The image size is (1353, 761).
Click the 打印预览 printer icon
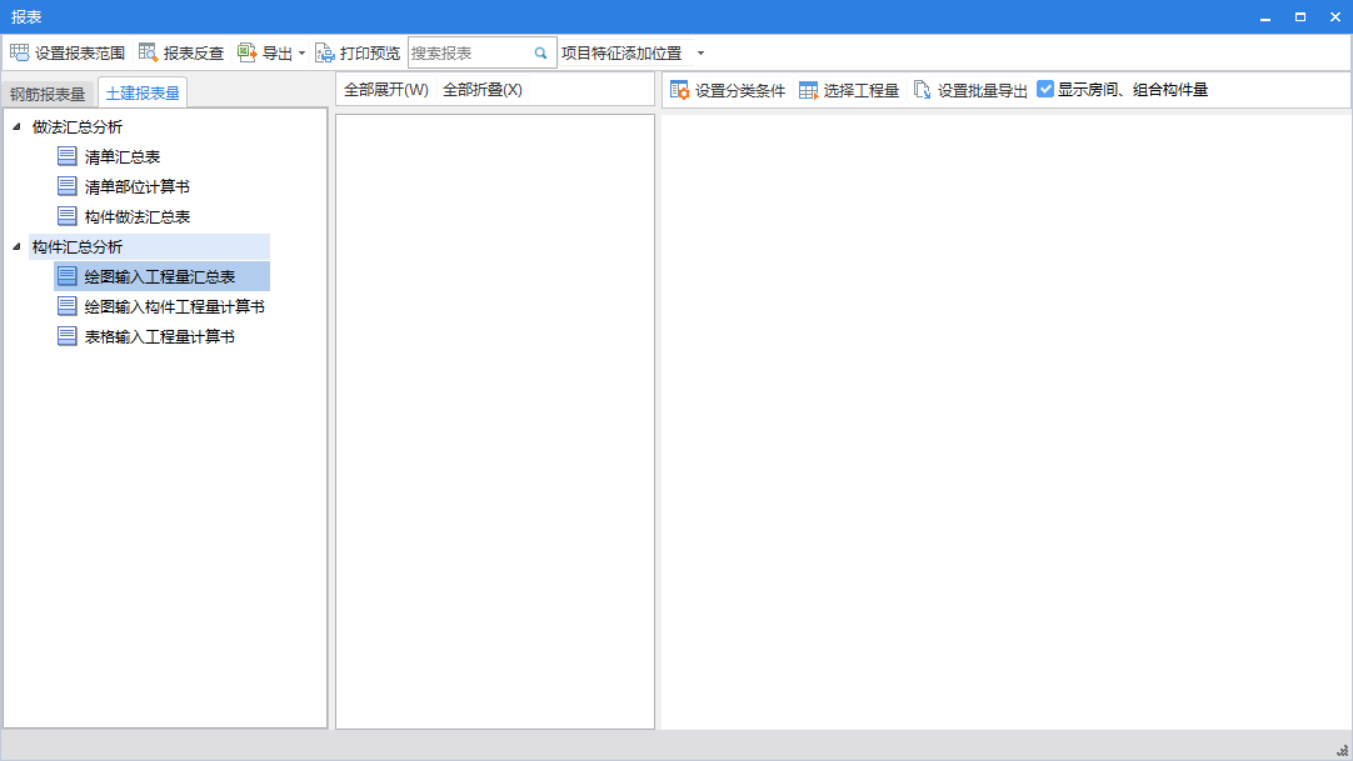tap(325, 53)
